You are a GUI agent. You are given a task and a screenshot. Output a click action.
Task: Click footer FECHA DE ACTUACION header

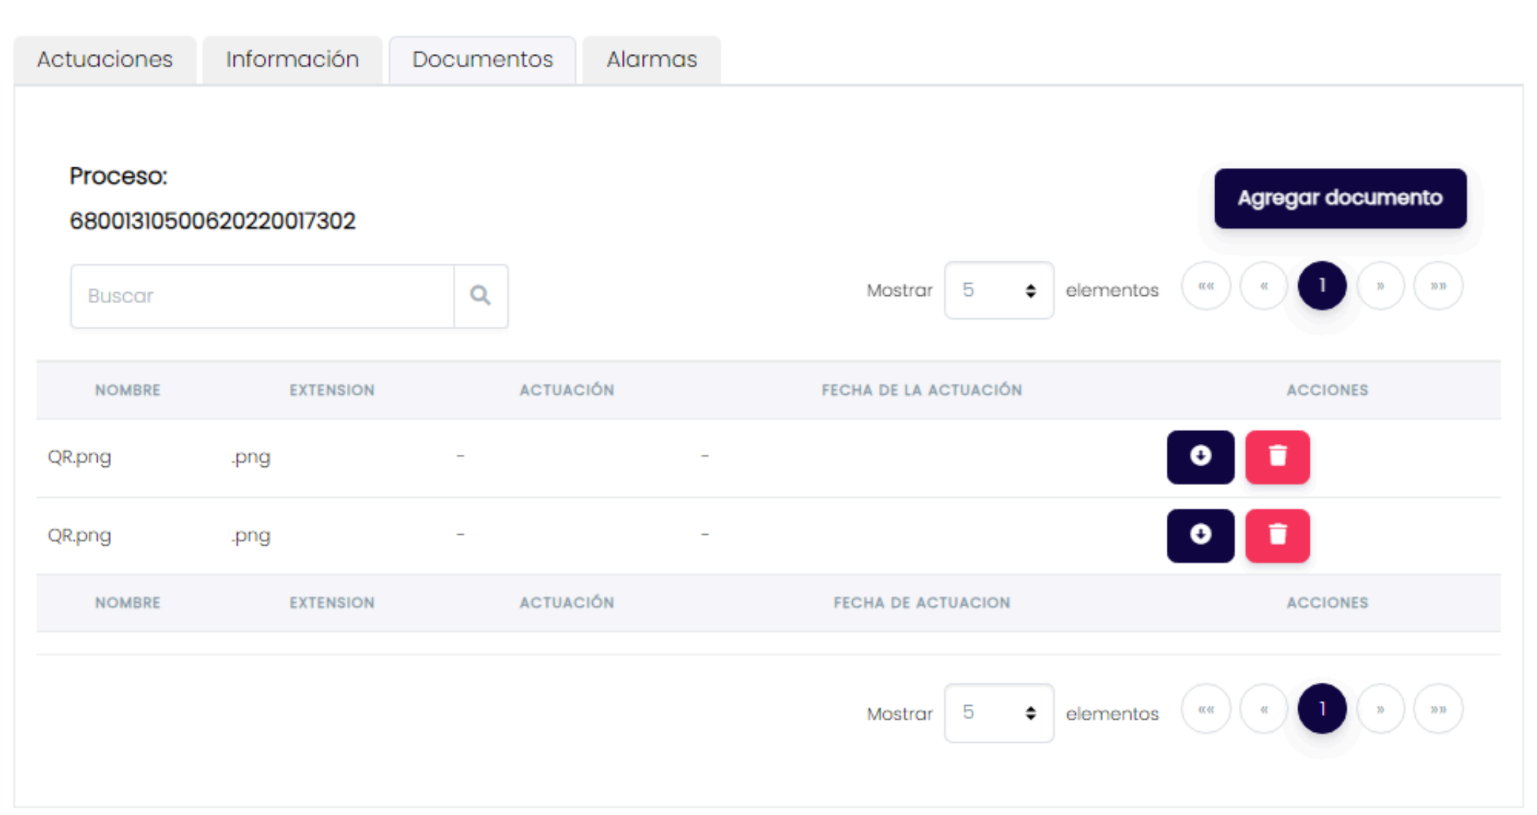(922, 603)
